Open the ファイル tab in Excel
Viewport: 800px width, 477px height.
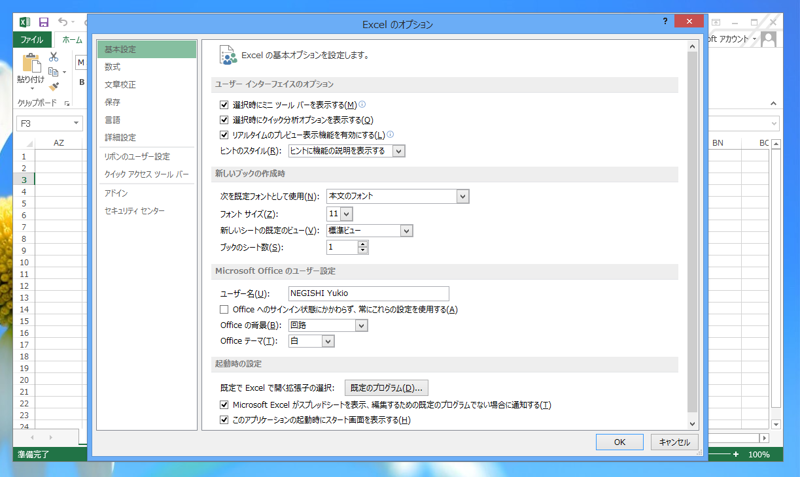click(x=32, y=39)
